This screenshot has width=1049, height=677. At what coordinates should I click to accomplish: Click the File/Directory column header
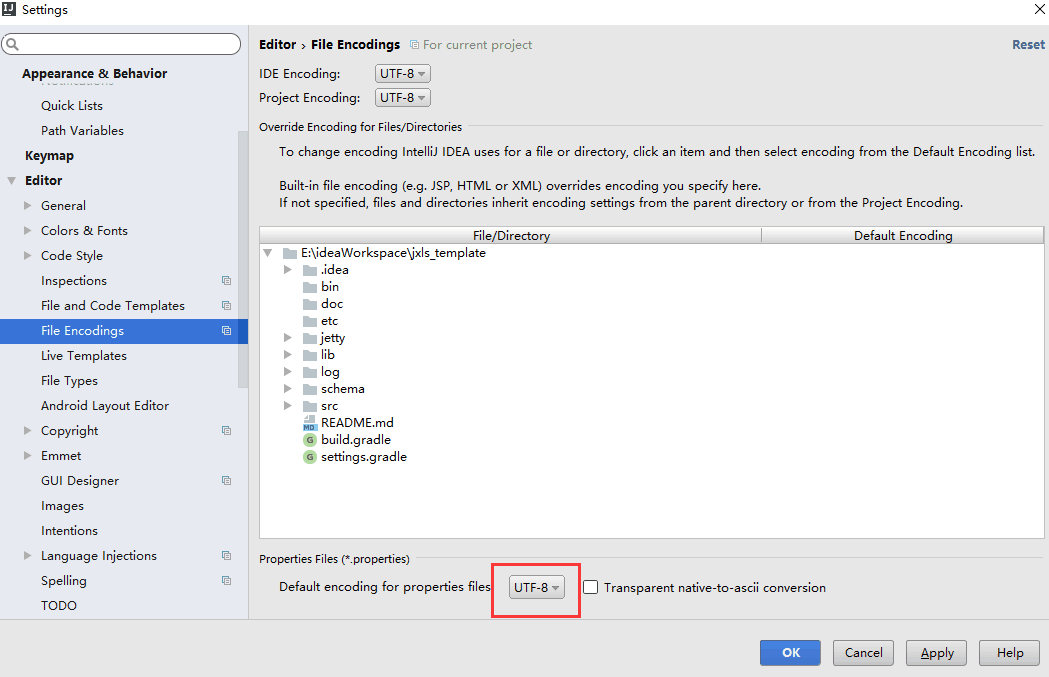pos(510,235)
